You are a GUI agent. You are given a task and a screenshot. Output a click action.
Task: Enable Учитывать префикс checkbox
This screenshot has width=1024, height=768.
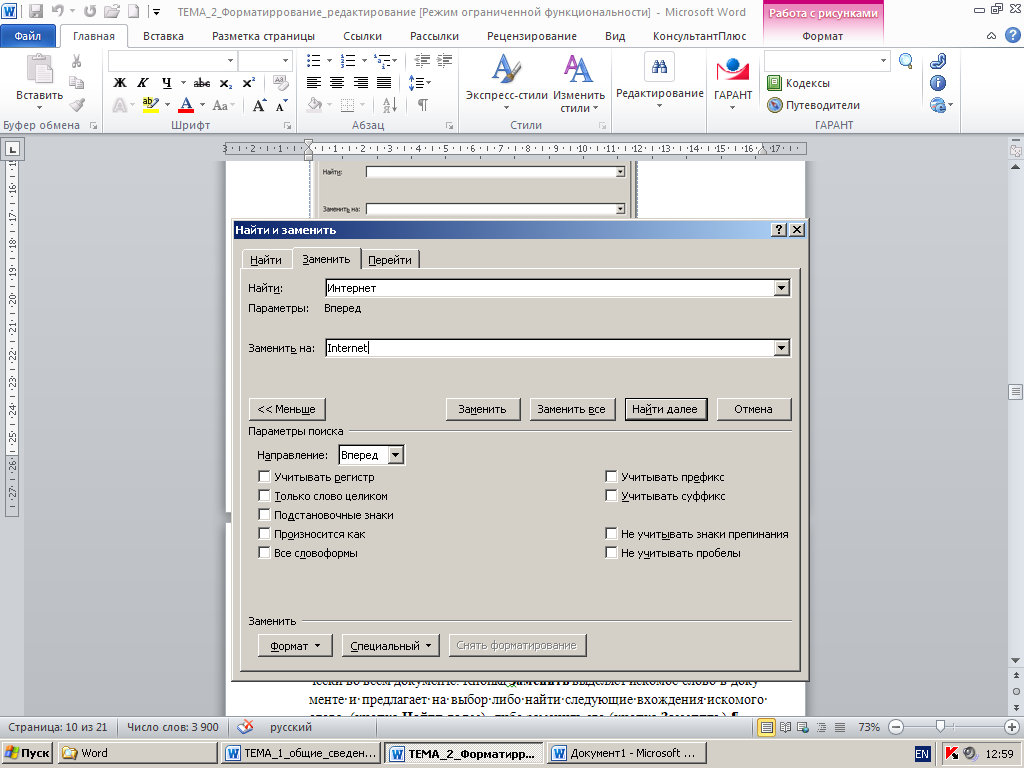[x=611, y=477]
